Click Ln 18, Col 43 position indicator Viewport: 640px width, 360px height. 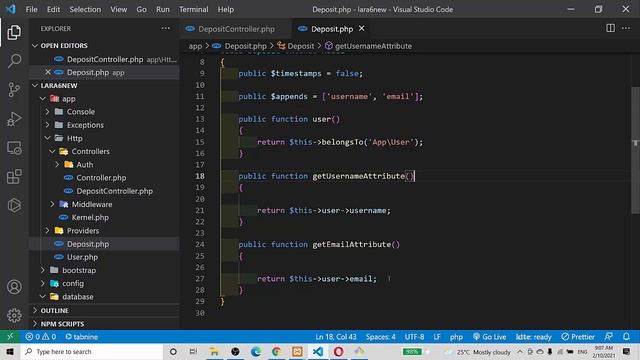[336, 337]
